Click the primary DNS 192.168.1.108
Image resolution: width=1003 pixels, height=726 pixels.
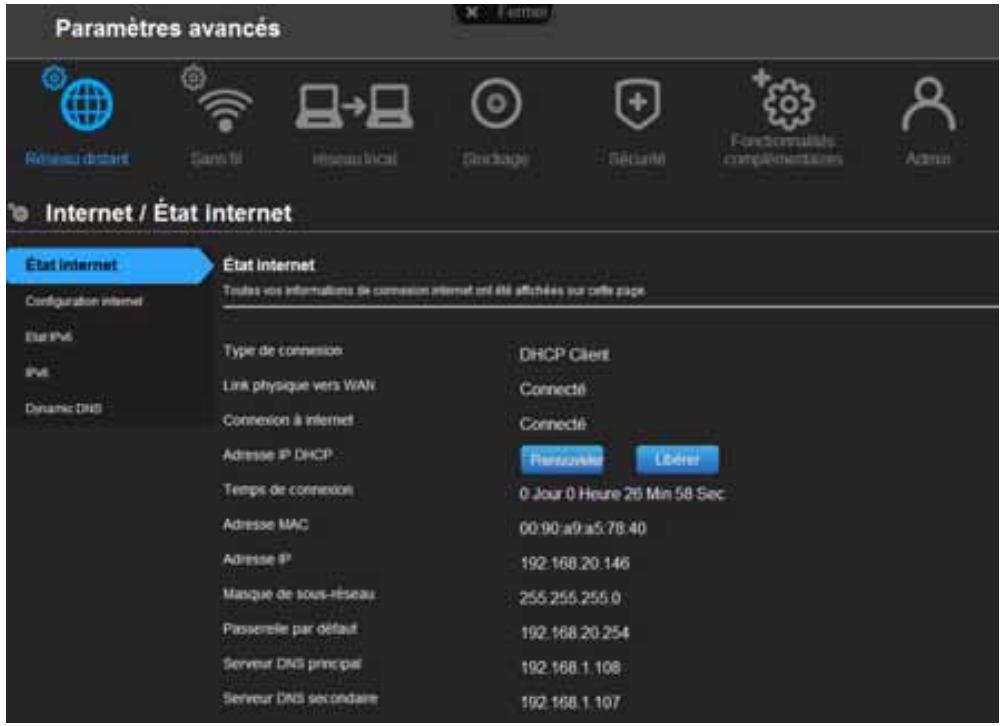pyautogui.click(x=571, y=667)
